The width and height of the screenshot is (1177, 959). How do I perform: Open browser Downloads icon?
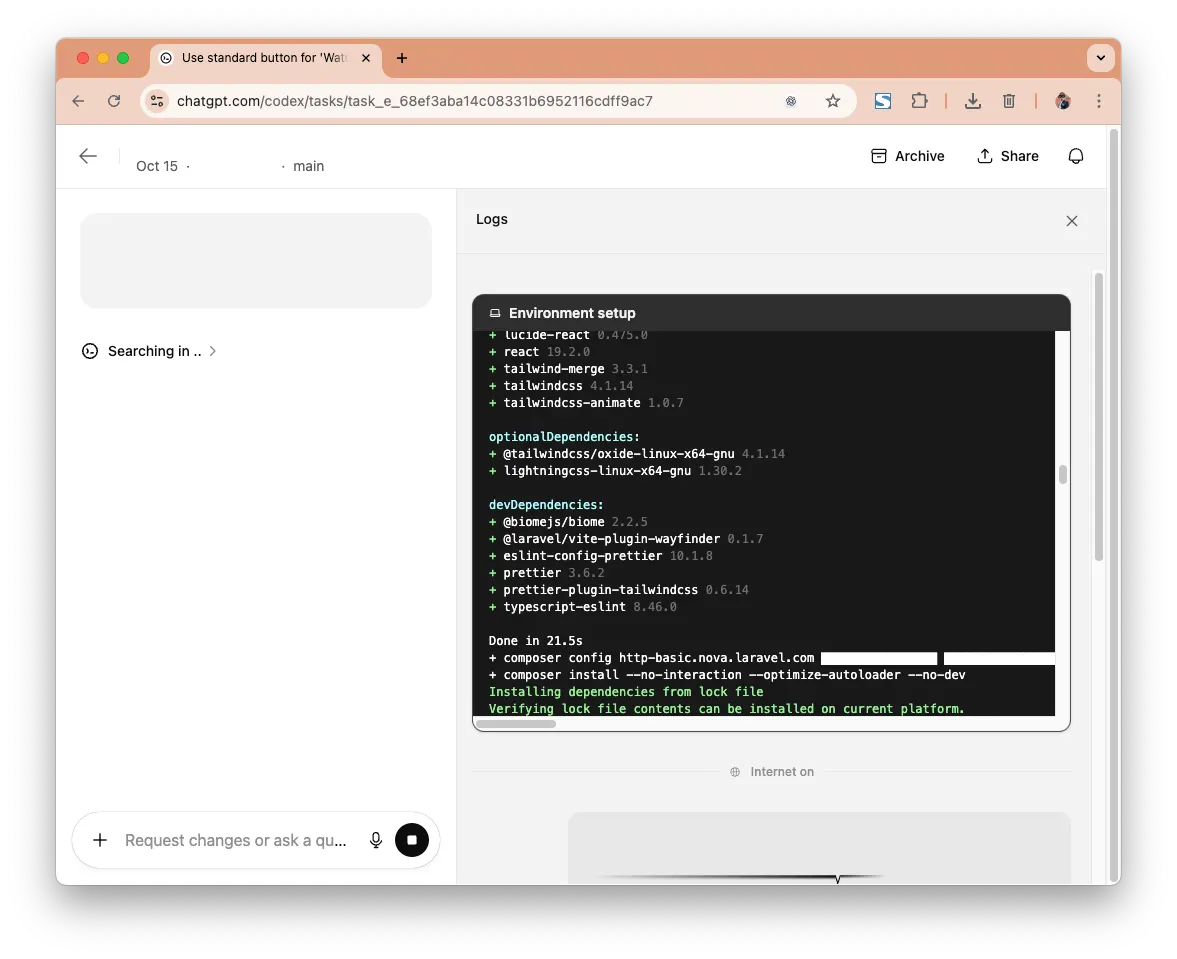pyautogui.click(x=972, y=101)
